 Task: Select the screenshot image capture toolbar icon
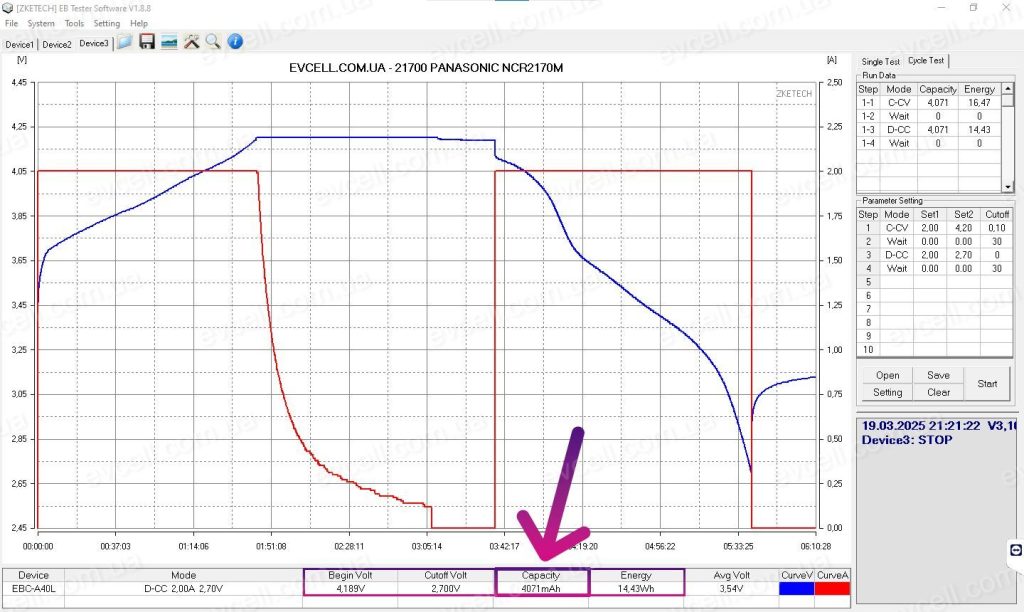[x=169, y=41]
